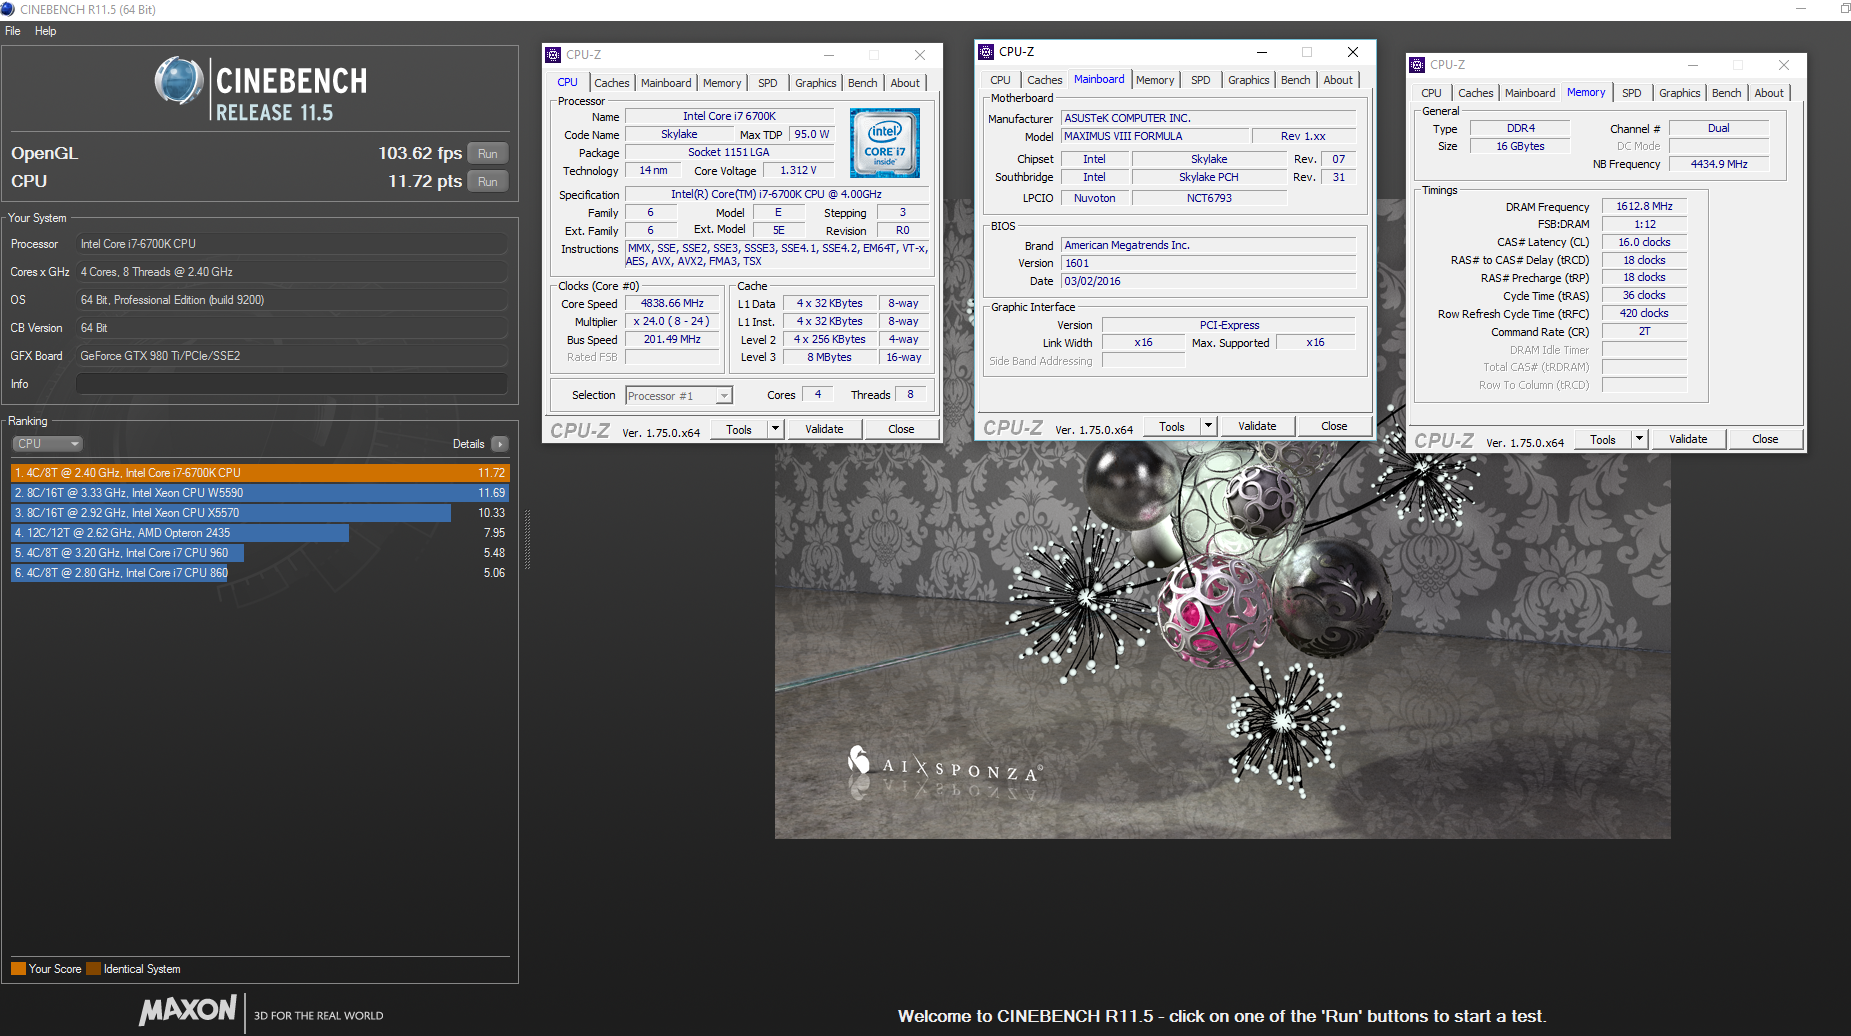Screen dimensions: 1851x1036
Task: Click the Details arrow icon in the Ranking panel
Action: pyautogui.click(x=500, y=444)
